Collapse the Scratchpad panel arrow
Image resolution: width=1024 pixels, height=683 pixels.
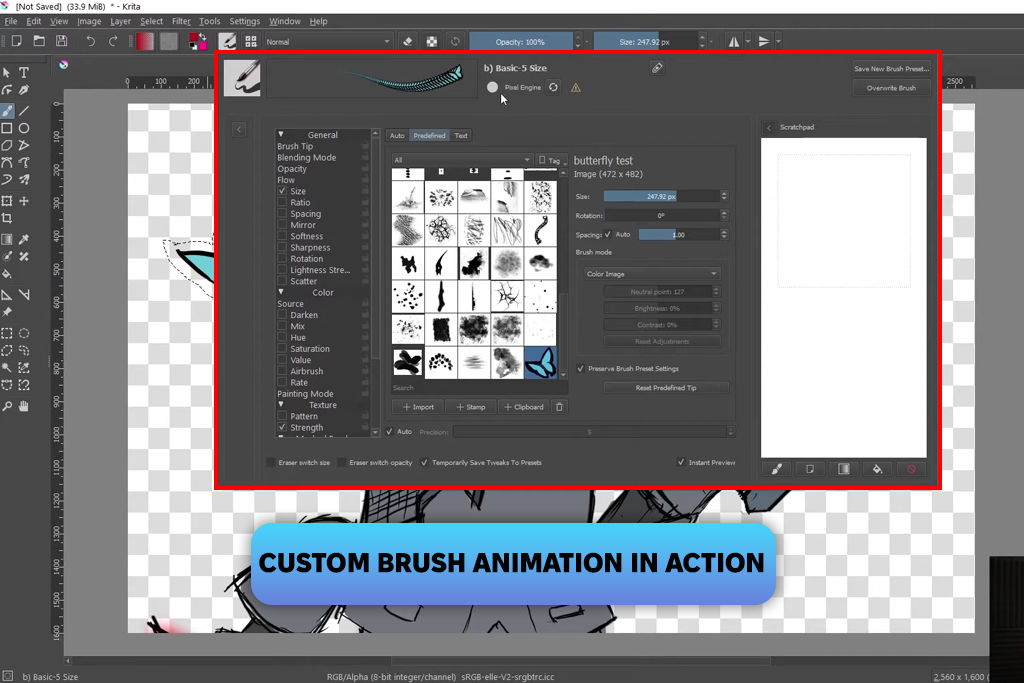(x=769, y=127)
